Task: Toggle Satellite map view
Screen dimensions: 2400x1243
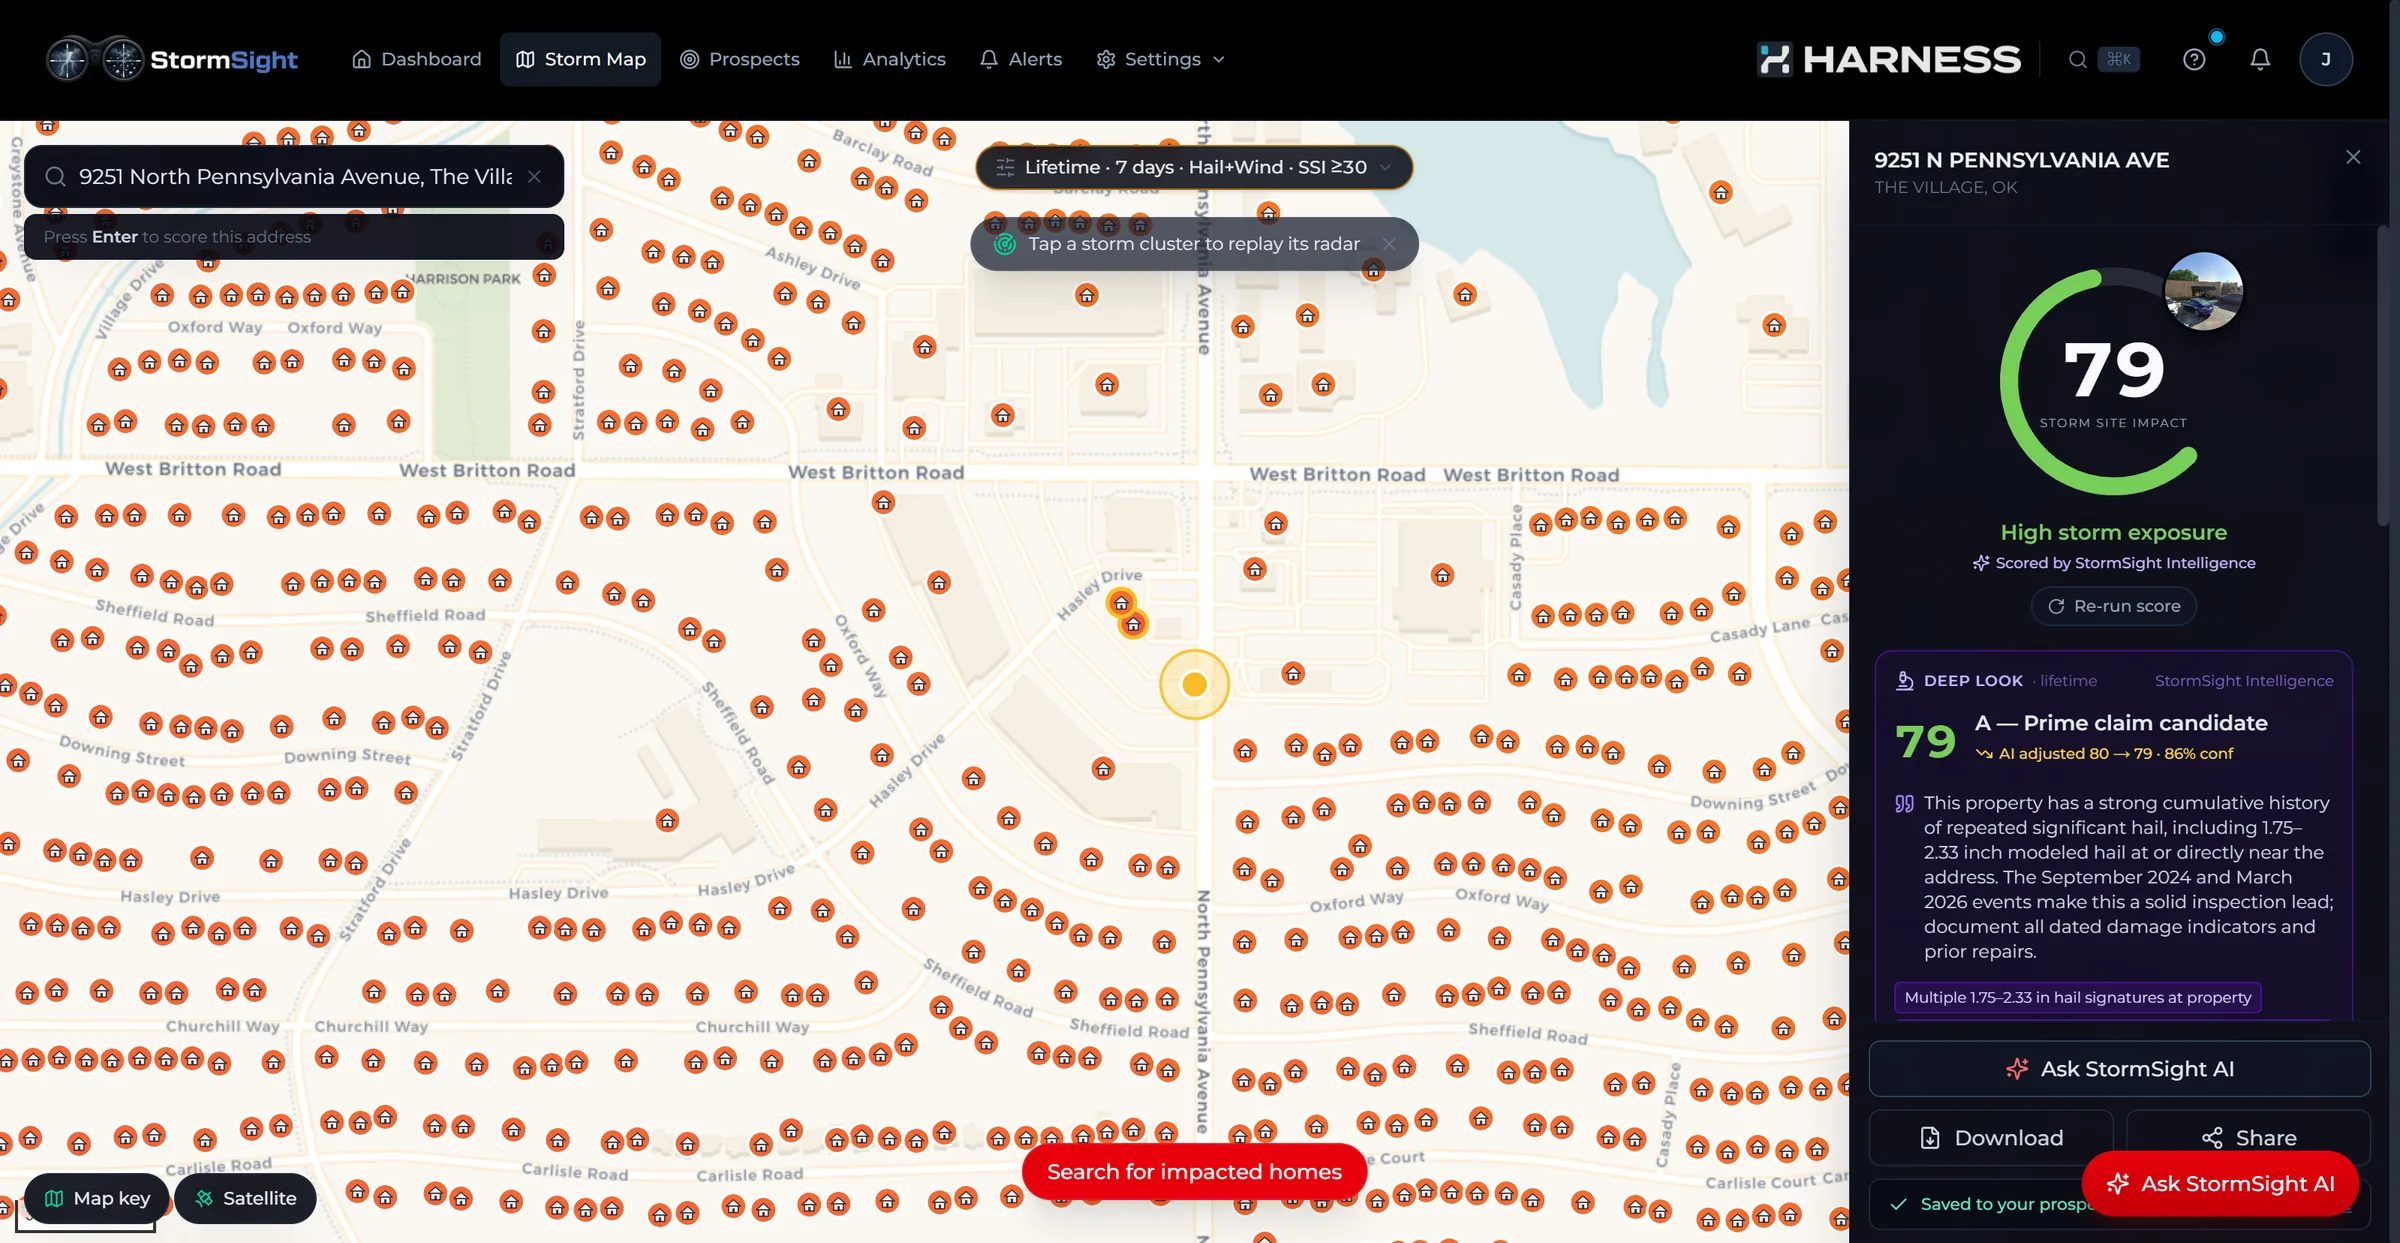Action: pos(245,1198)
